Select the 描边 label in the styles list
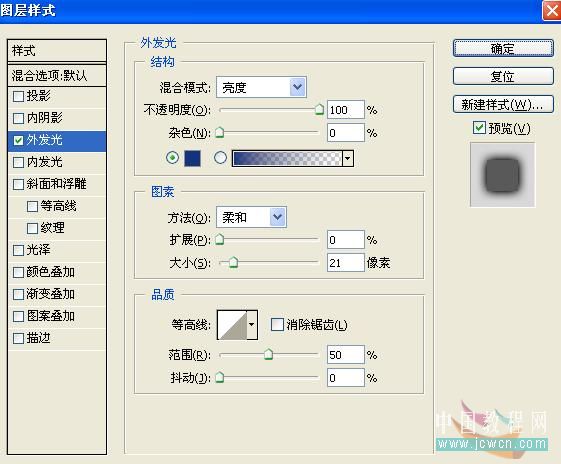This screenshot has height=464, width=561. 38,338
